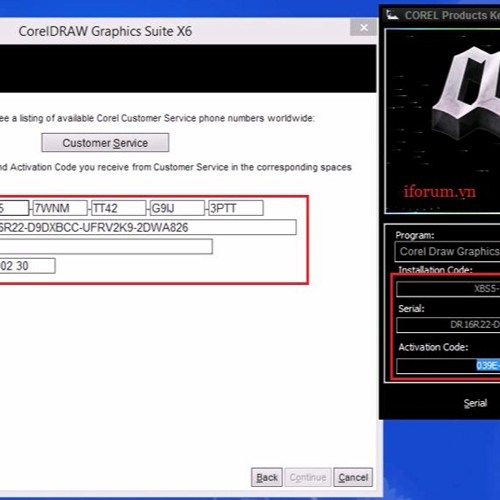Click the empty activation code field
The height and width of the screenshot is (500, 500).
pos(106,247)
